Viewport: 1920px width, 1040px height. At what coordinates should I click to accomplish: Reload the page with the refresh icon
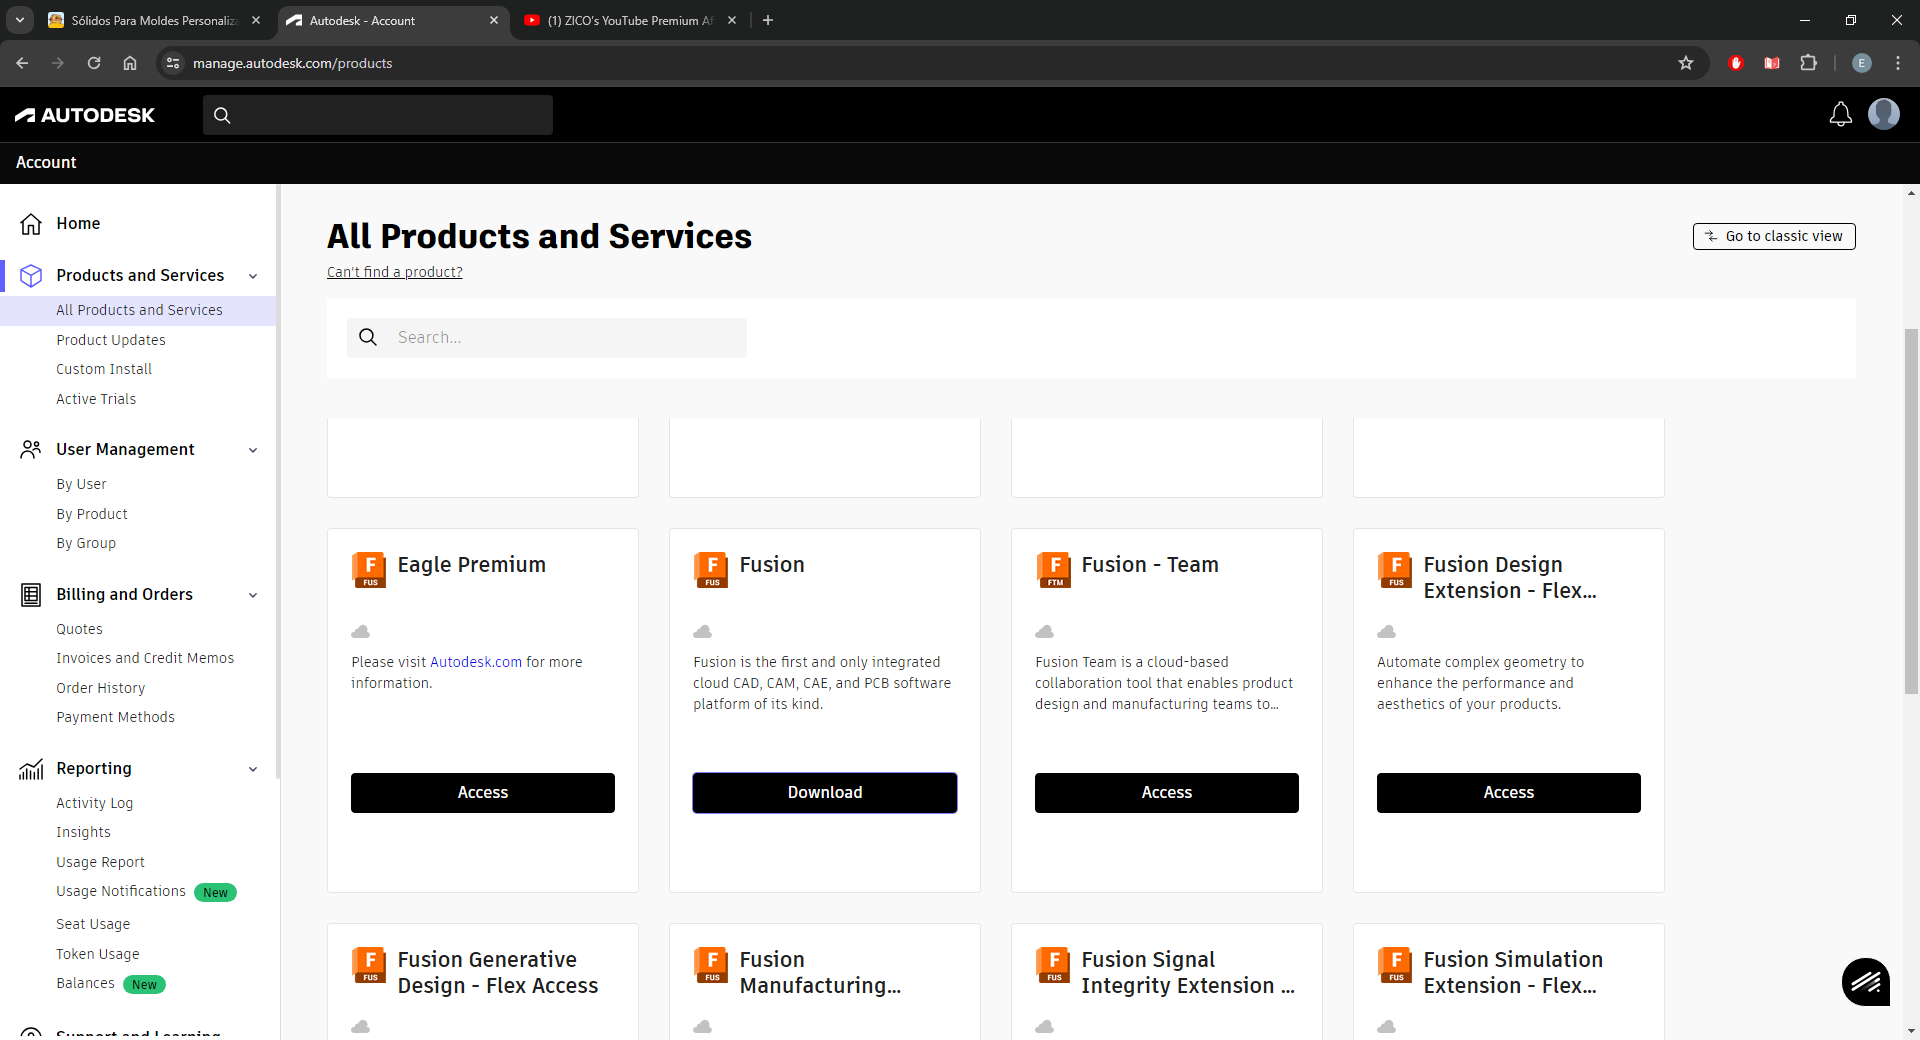point(94,63)
